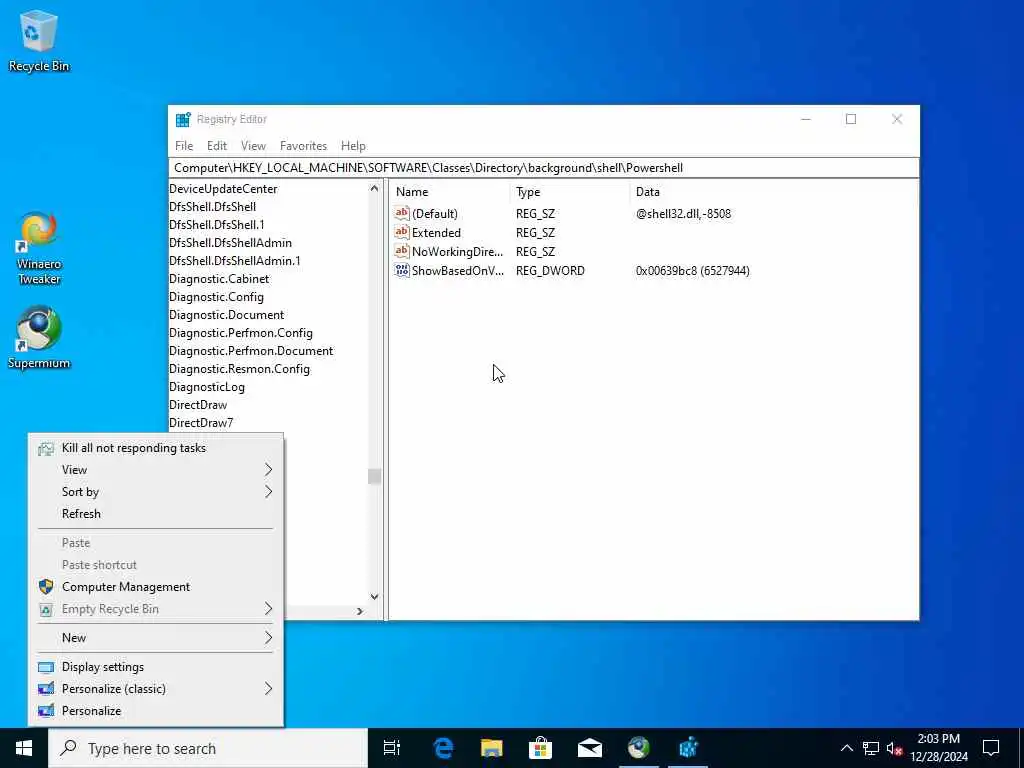Open Winaero Tweaker desktop shortcut
This screenshot has height=768, width=1024.
tap(39, 248)
